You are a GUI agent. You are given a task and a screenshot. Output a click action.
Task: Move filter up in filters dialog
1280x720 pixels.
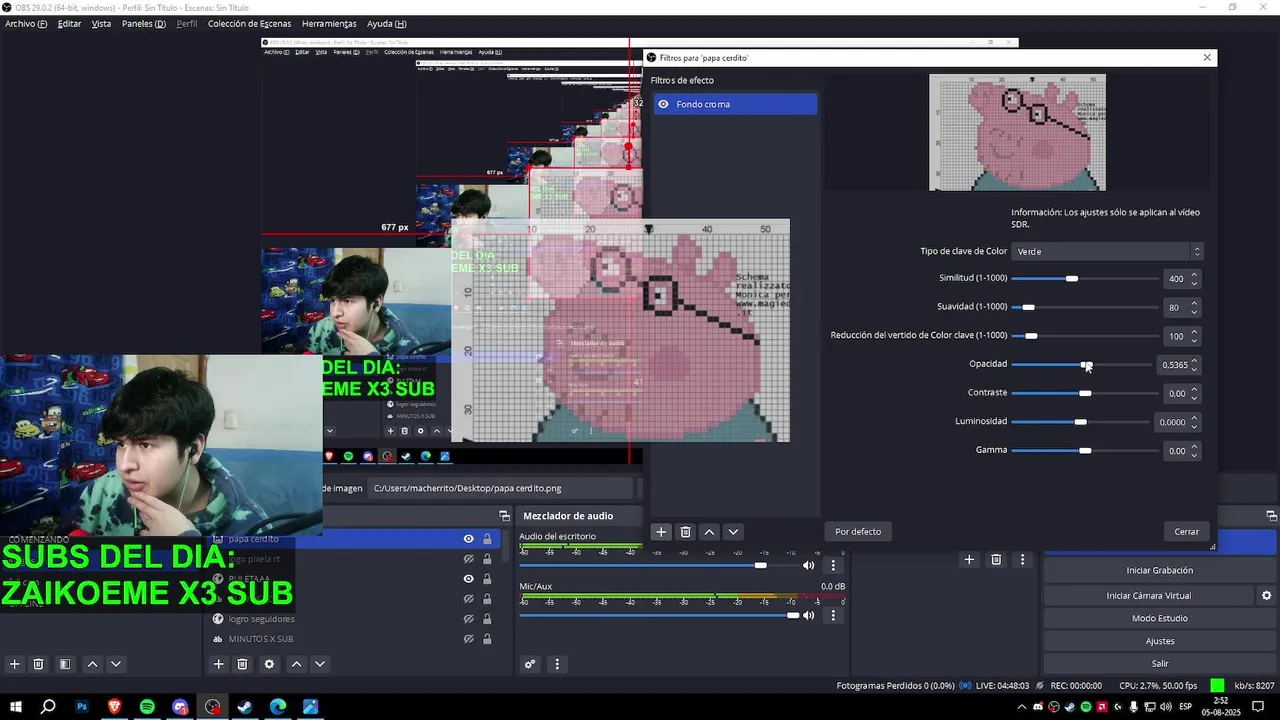pyautogui.click(x=709, y=532)
